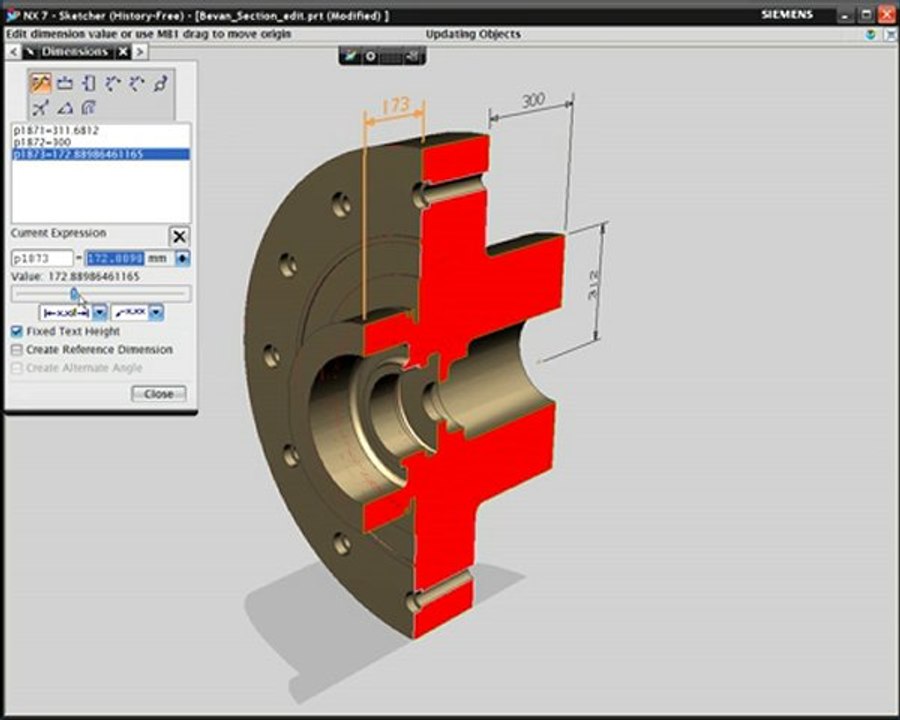Open leader orientation dropdown arrow
The image size is (900, 720).
pos(156,312)
